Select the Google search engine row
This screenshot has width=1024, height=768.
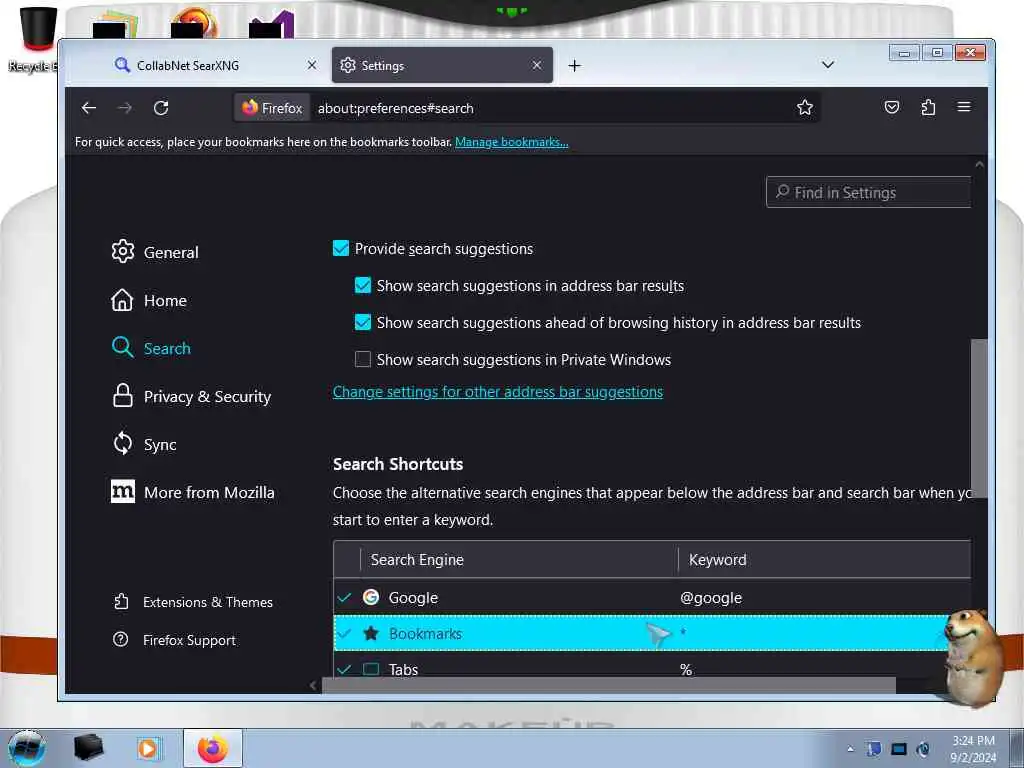point(652,598)
